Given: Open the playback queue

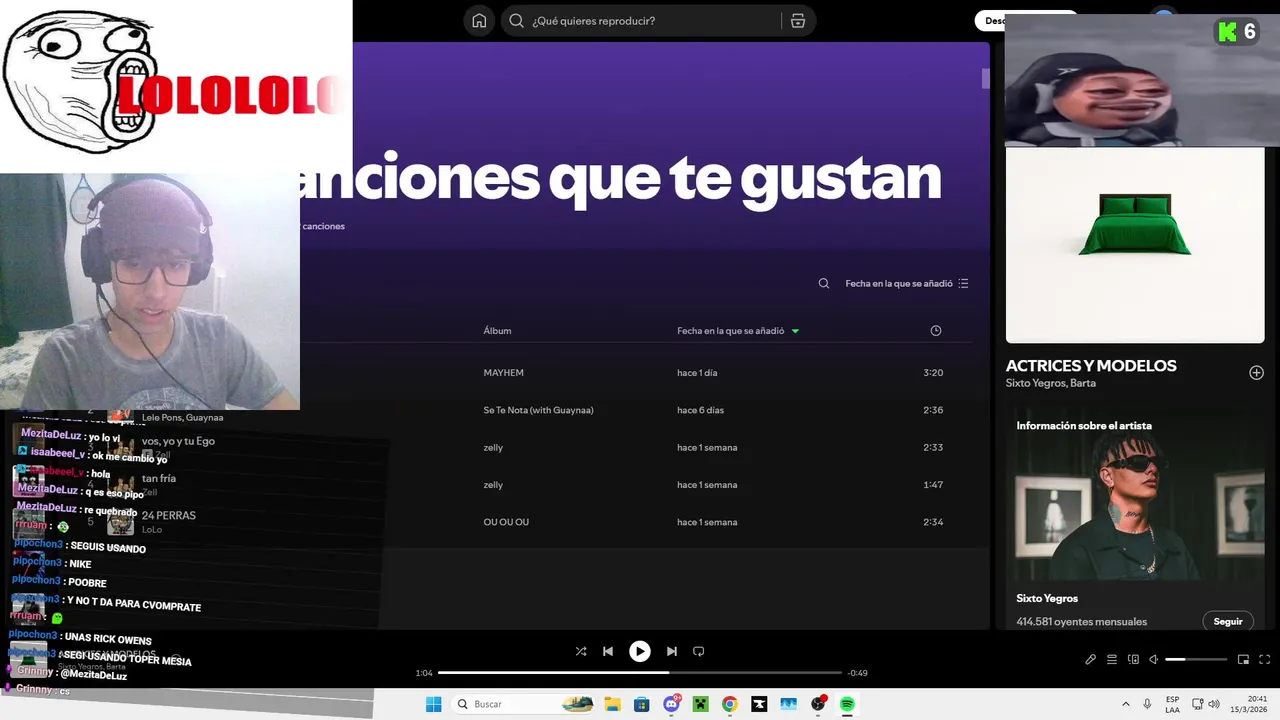Looking at the screenshot, I should (x=1112, y=659).
